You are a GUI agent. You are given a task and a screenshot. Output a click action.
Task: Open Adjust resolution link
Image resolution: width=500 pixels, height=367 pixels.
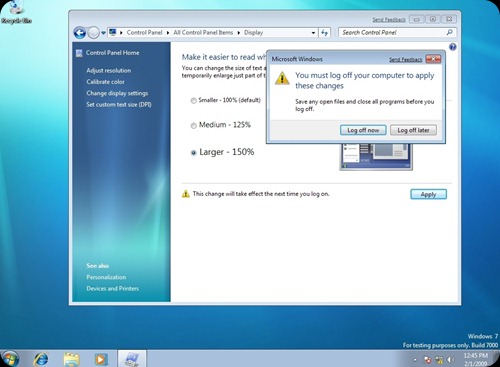(x=108, y=70)
